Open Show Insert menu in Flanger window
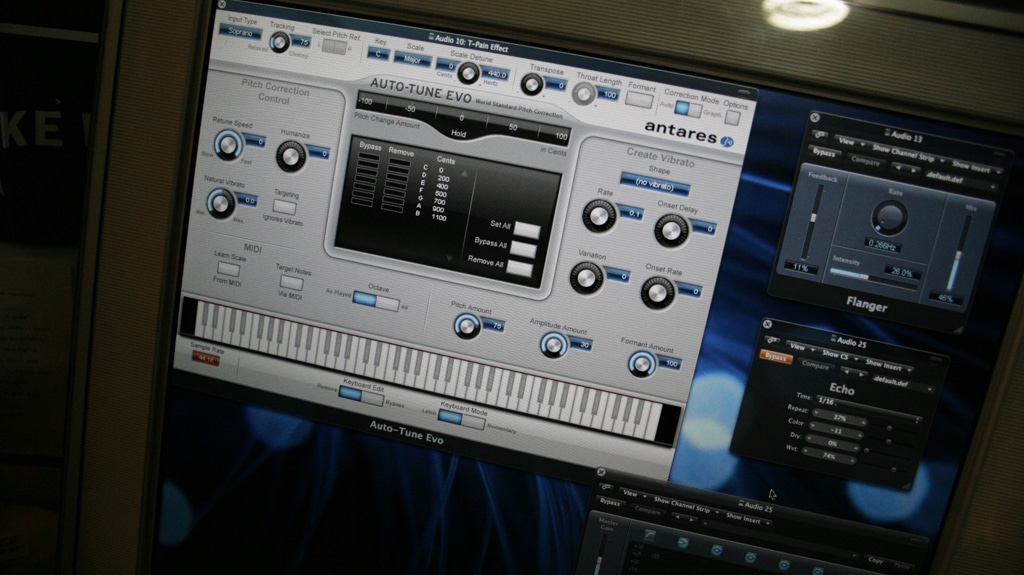Image resolution: width=1024 pixels, height=575 pixels. pos(976,167)
